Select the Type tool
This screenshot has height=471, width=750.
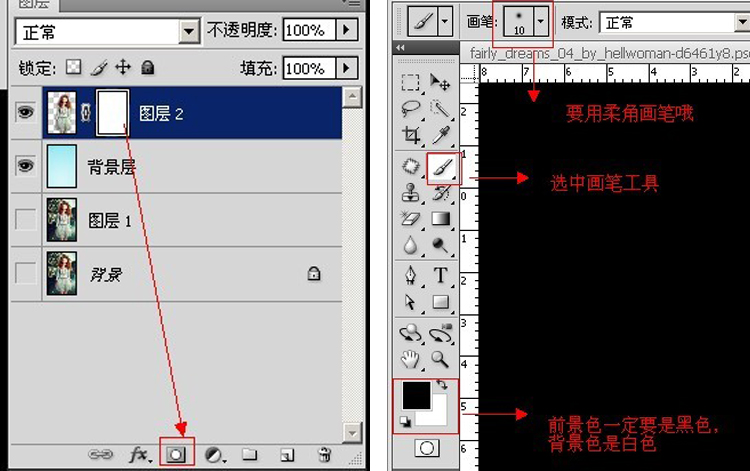point(440,276)
